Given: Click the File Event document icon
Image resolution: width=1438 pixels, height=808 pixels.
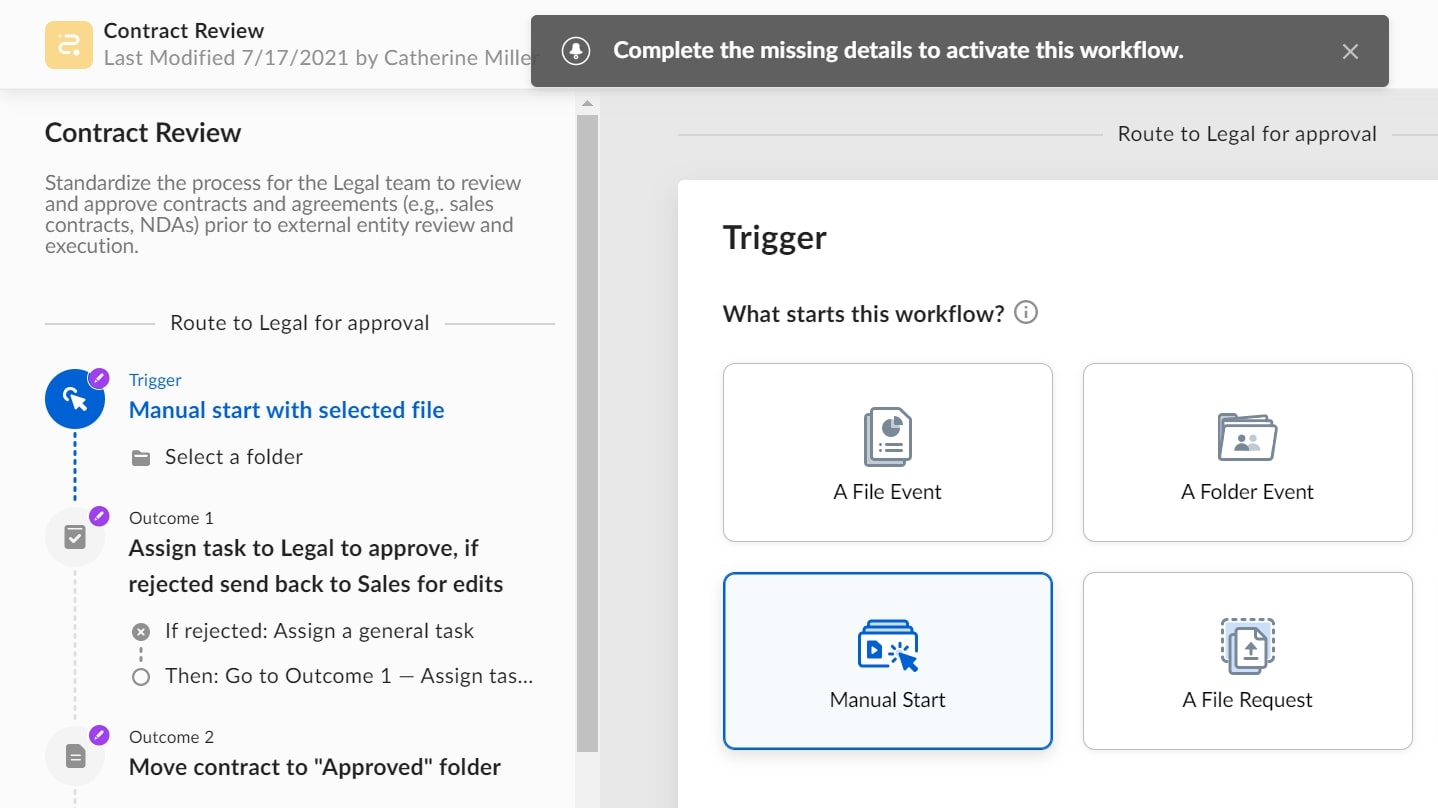Looking at the screenshot, I should 888,436.
